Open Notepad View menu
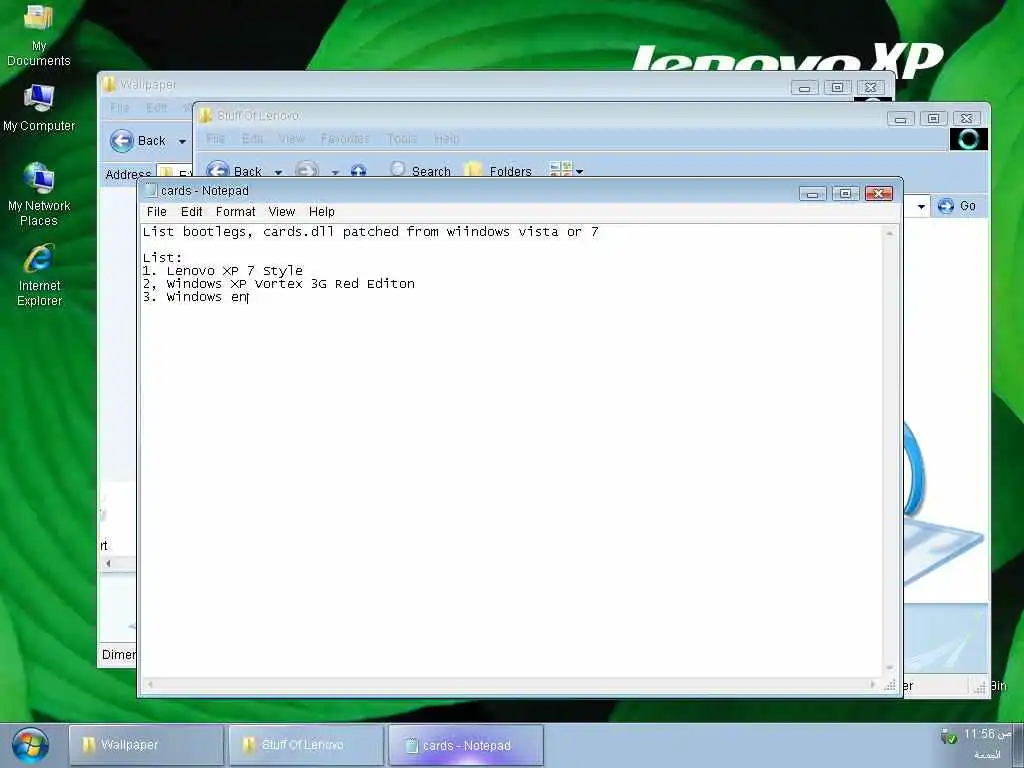 281,212
